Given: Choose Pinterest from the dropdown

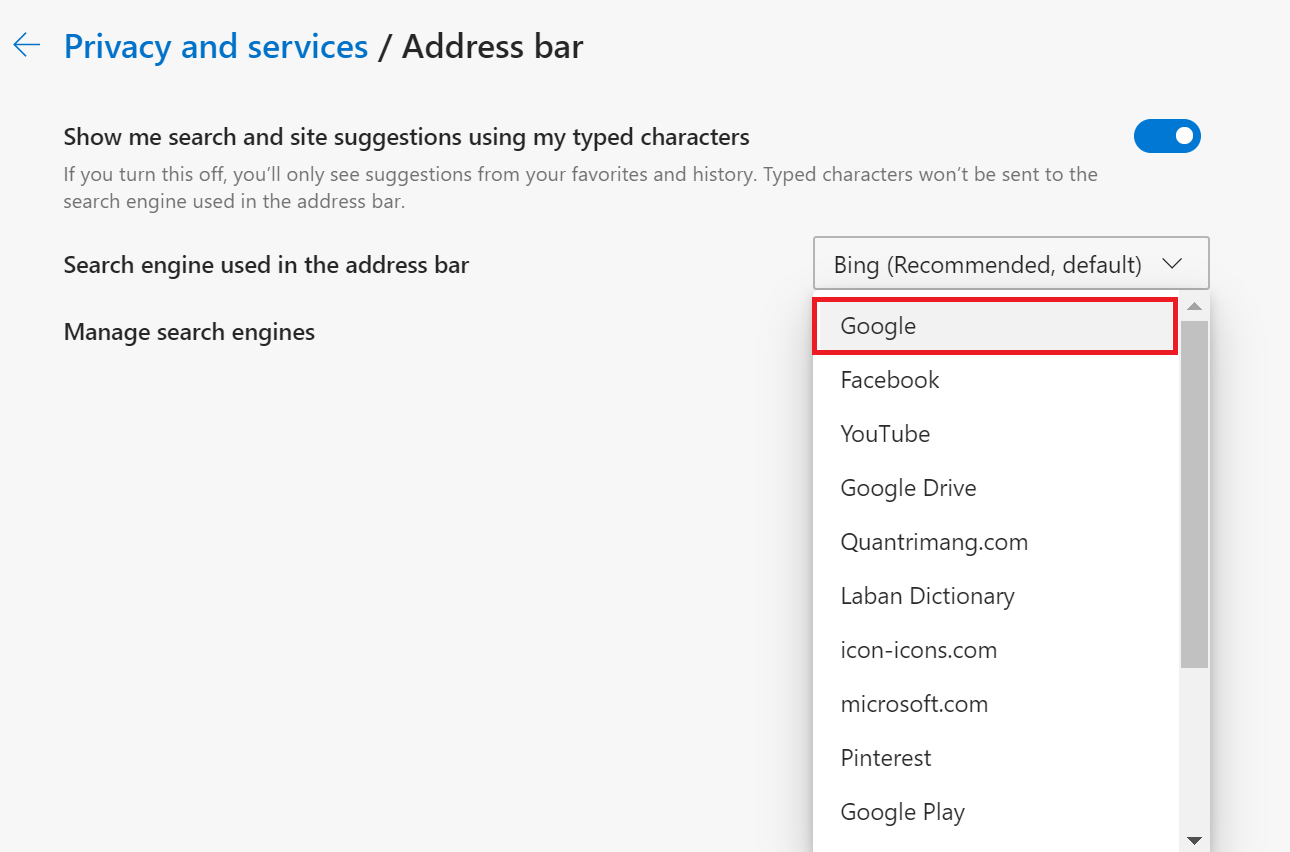Looking at the screenshot, I should 996,758.
